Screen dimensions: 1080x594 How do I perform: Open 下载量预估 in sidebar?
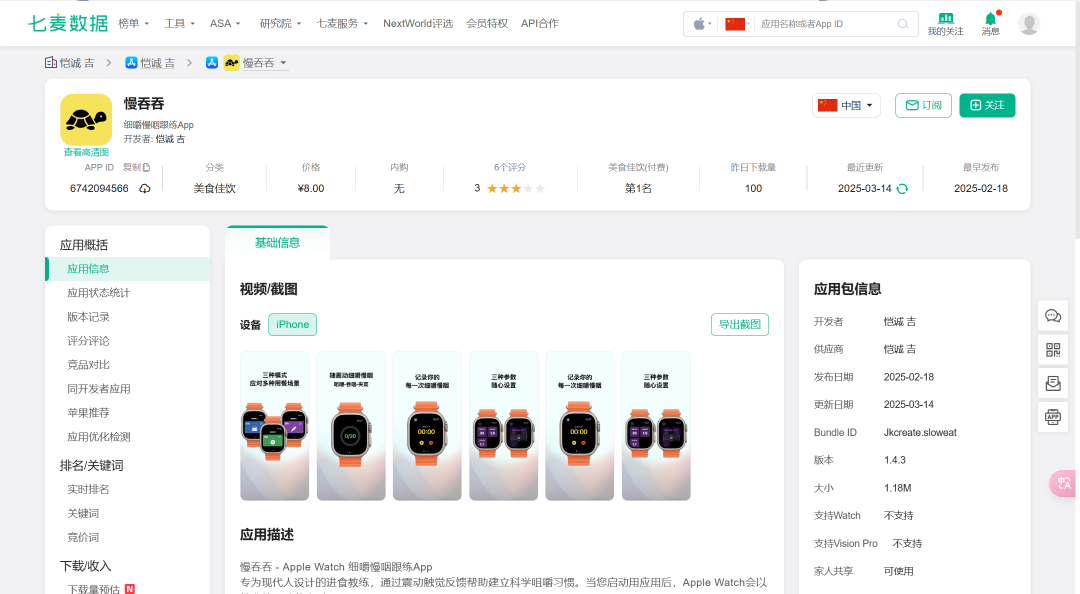point(94,589)
